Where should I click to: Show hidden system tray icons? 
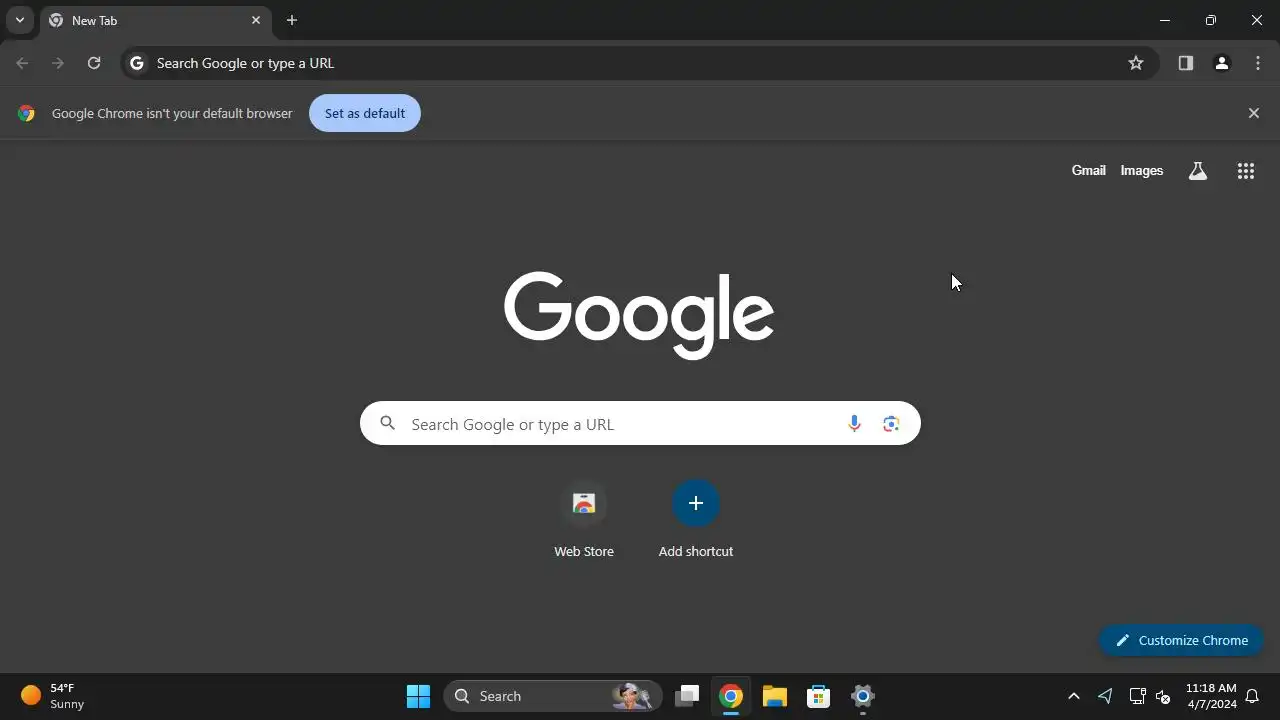1074,696
